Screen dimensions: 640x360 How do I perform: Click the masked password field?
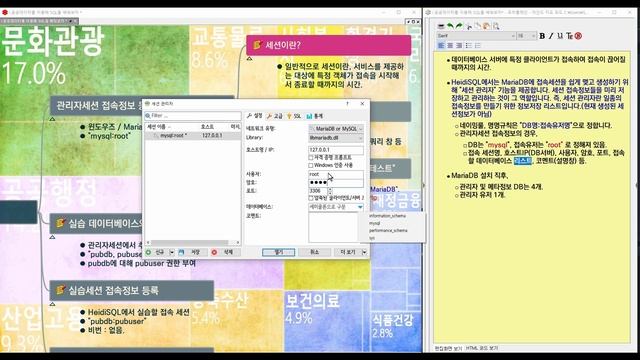(336, 182)
